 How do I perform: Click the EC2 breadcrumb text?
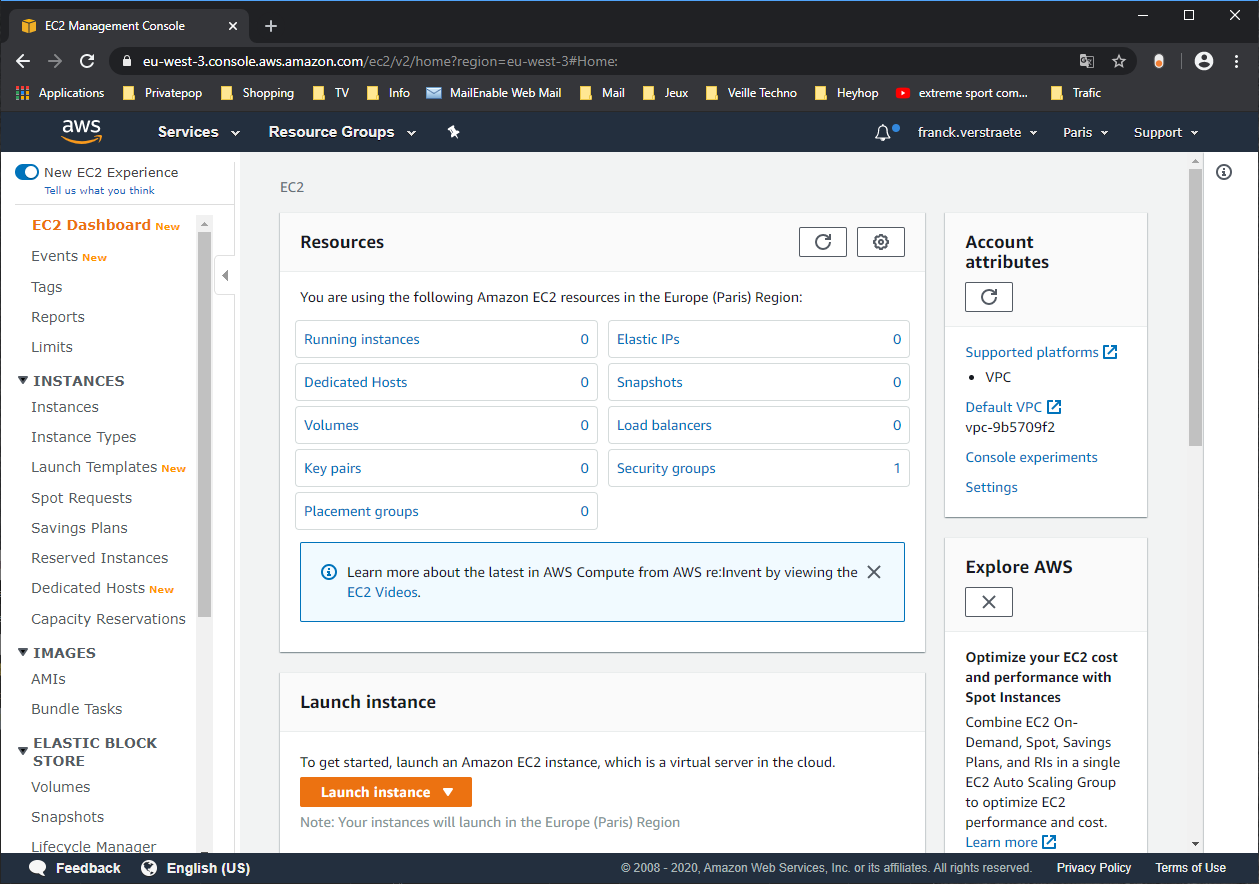292,187
